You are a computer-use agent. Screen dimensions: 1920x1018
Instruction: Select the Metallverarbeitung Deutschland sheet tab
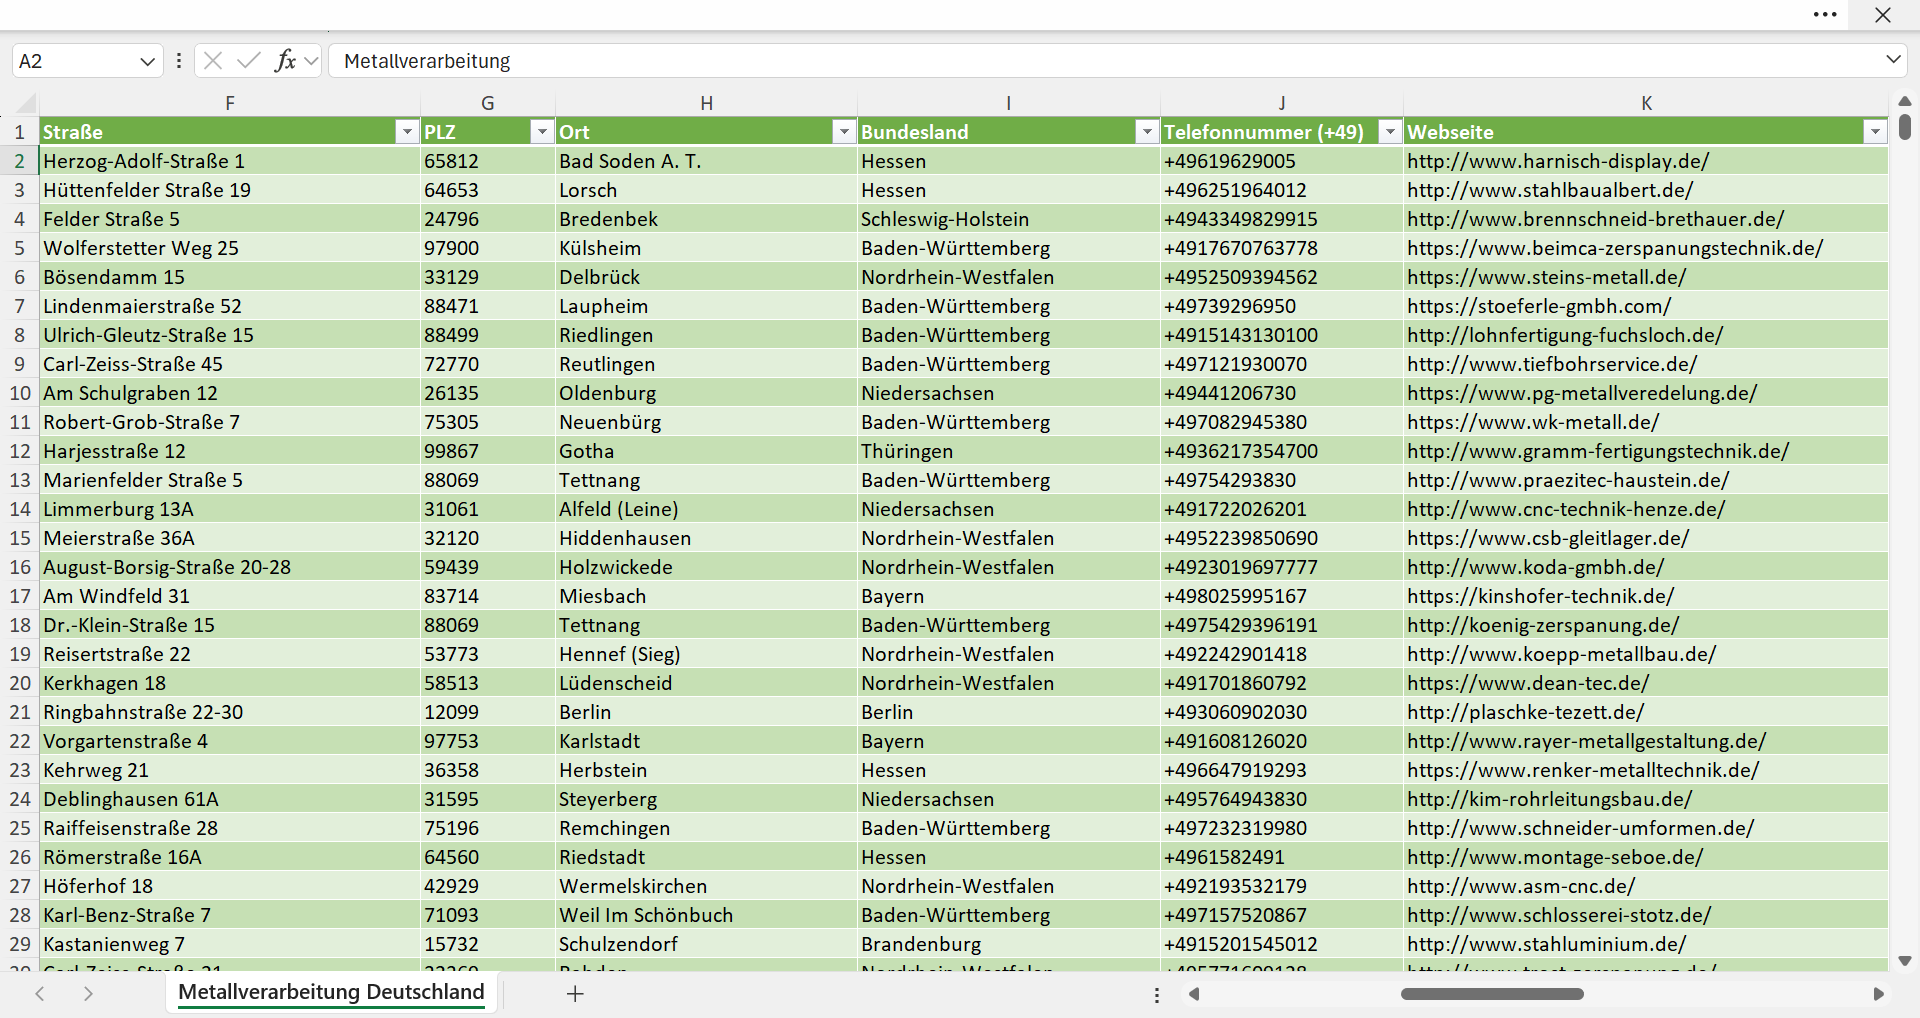331,992
